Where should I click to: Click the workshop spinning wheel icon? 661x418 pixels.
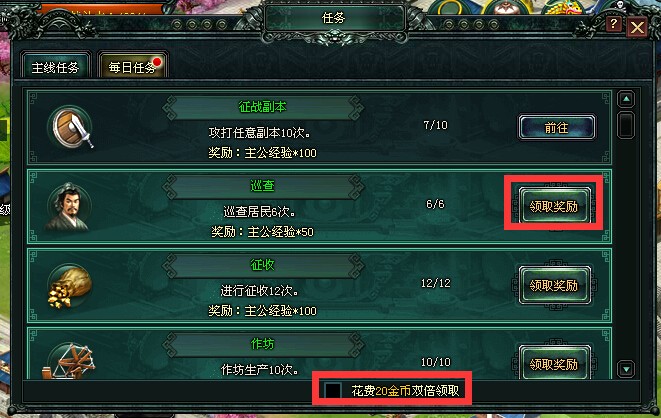[x=69, y=361]
